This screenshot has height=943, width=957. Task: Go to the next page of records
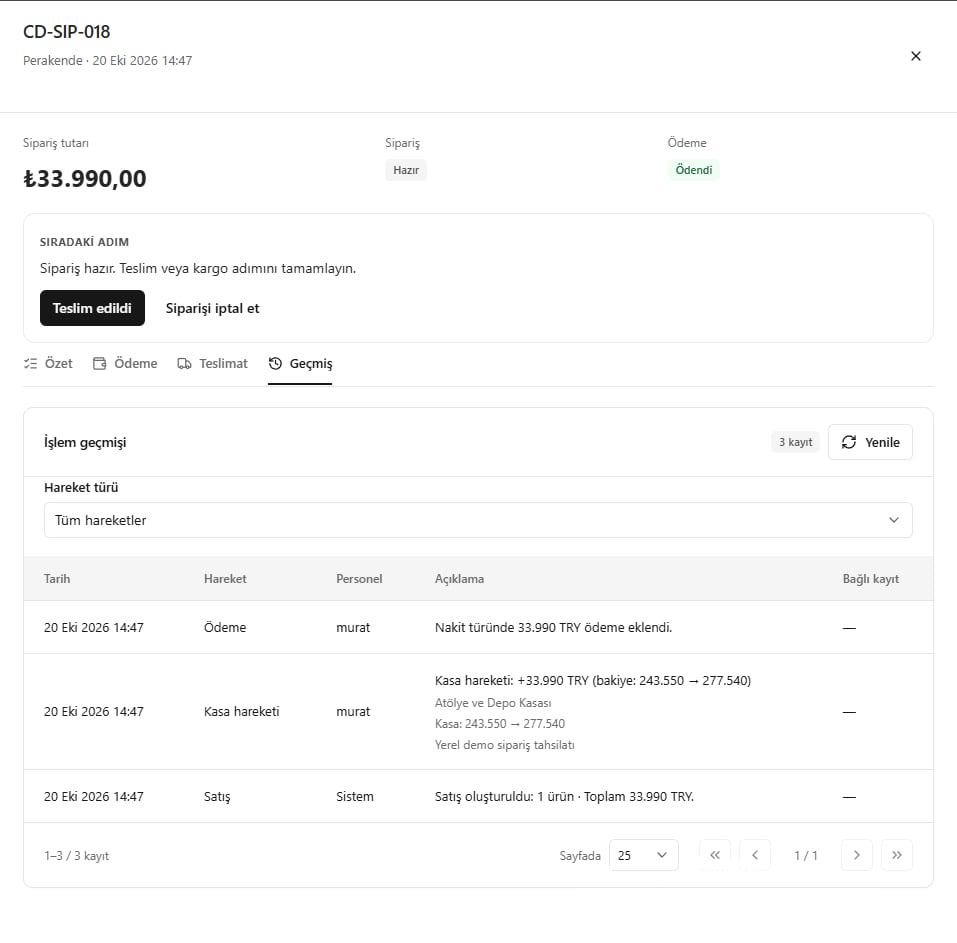pos(856,855)
